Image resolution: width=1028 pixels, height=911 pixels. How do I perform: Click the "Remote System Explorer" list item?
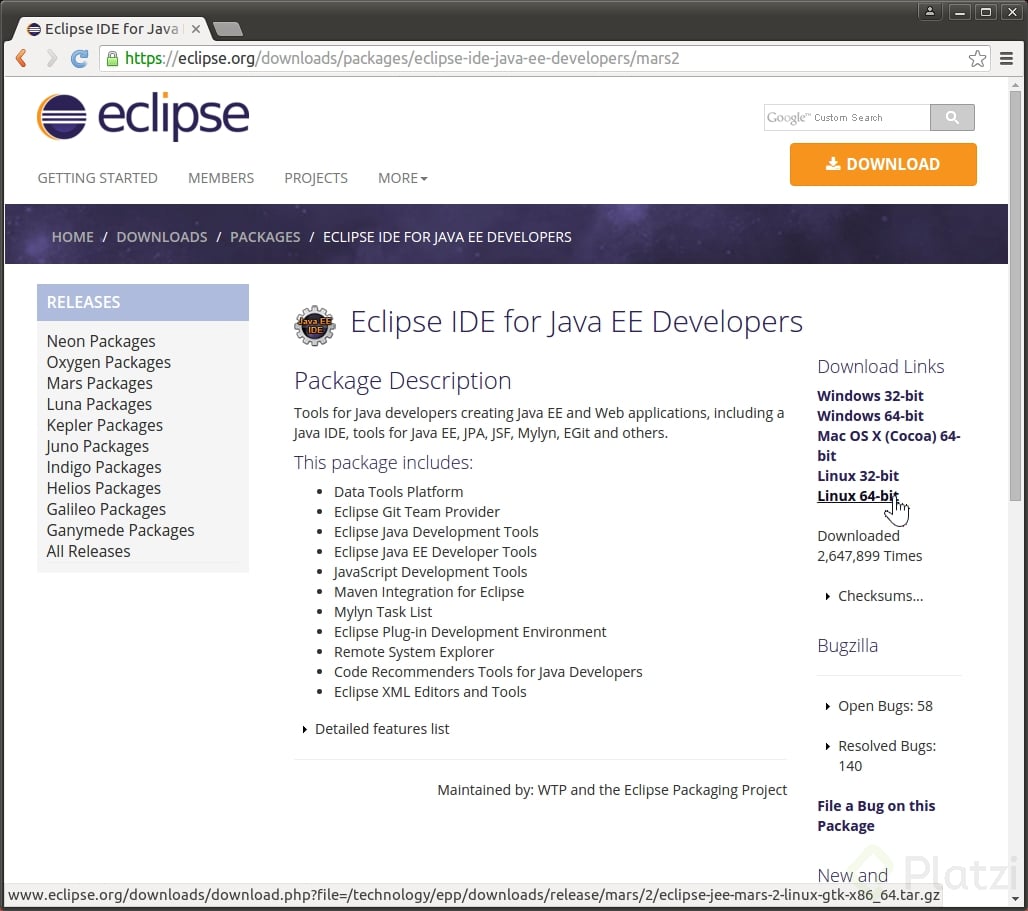414,652
